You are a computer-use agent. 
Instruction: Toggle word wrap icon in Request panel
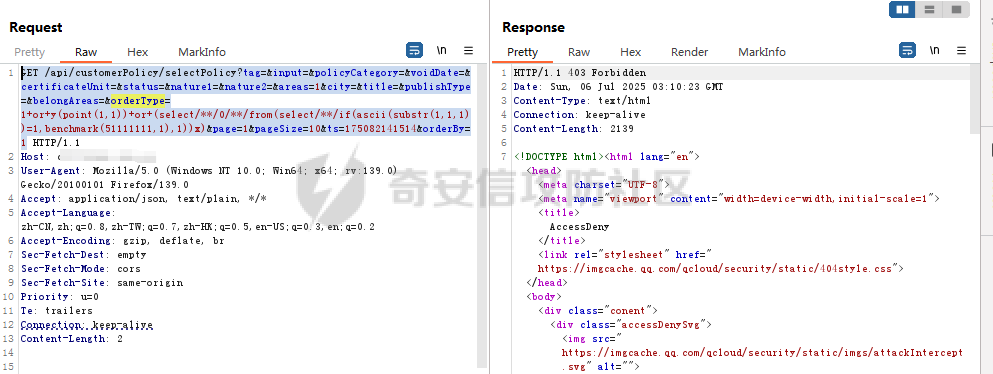coord(414,50)
